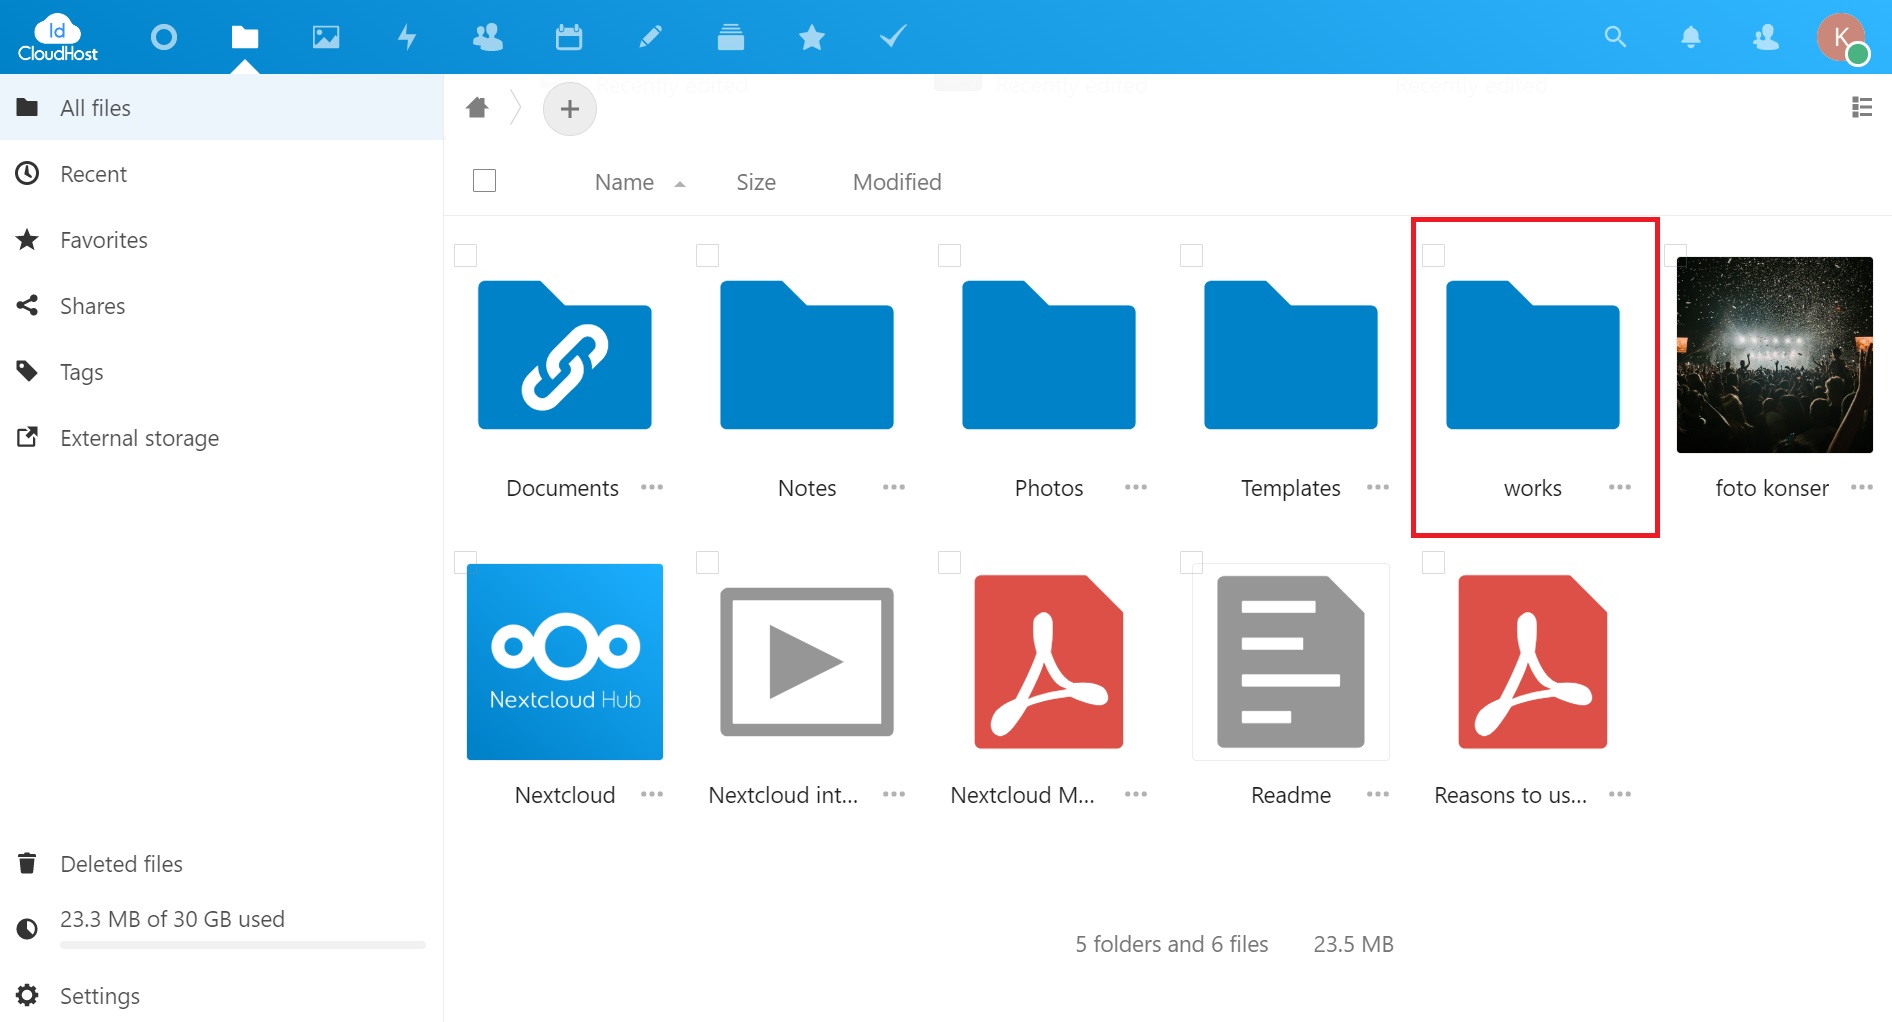This screenshot has height=1022, width=1892.
Task: Open the Shares section in the sidebar
Action: coord(92,305)
